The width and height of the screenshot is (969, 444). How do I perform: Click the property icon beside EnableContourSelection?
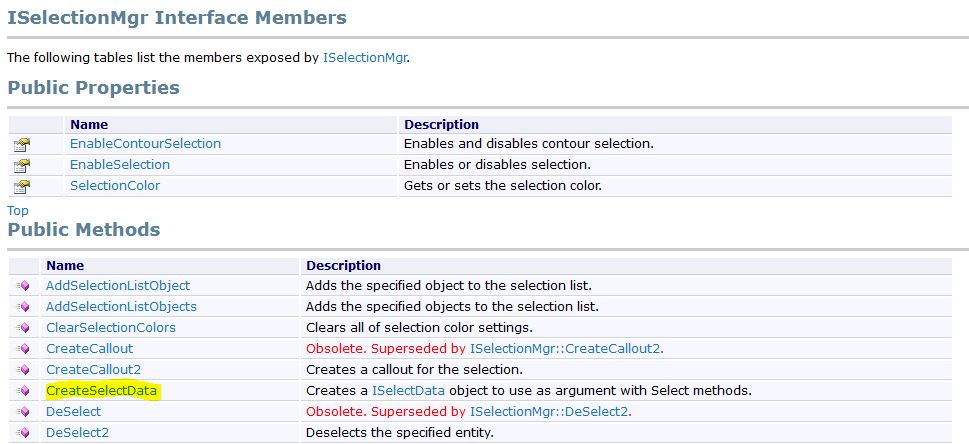(x=22, y=145)
